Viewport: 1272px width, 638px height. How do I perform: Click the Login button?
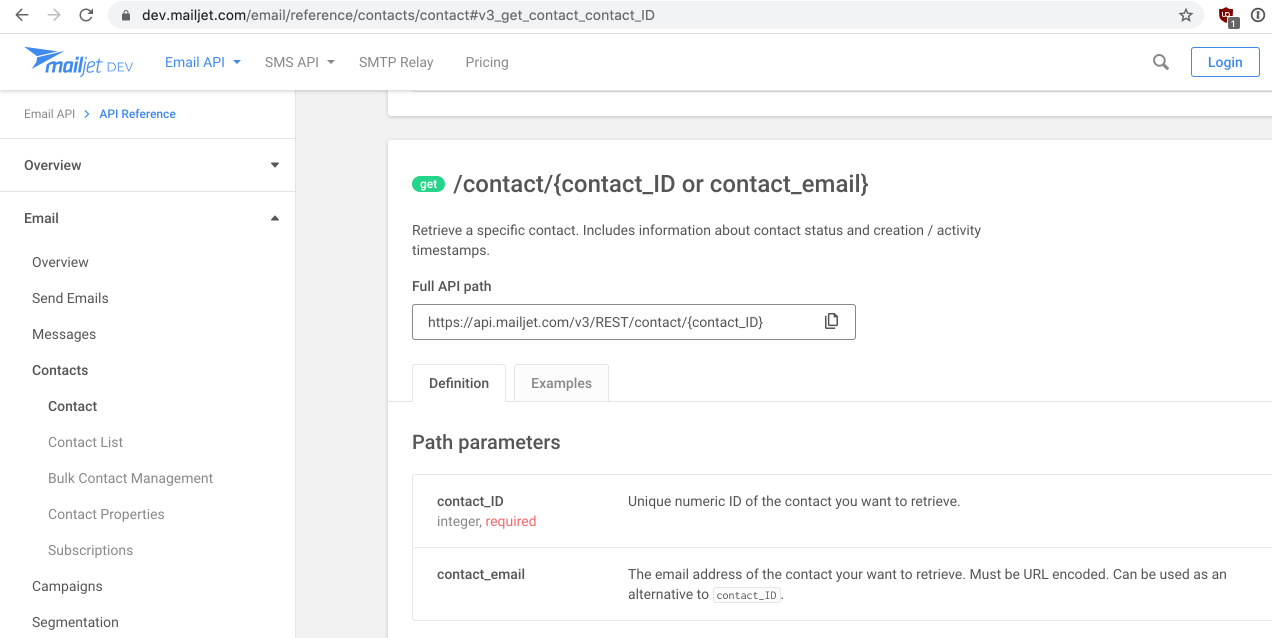tap(1224, 61)
